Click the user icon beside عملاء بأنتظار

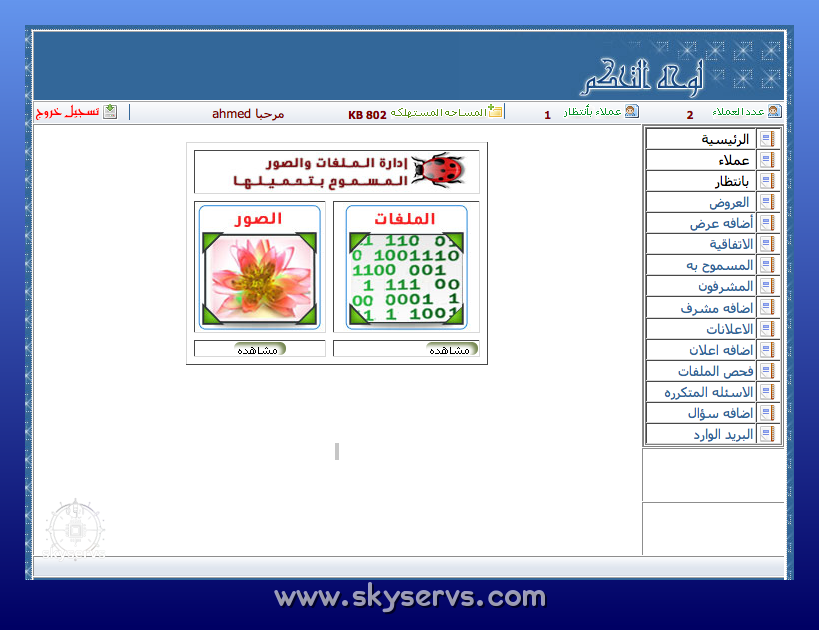pyautogui.click(x=631, y=112)
